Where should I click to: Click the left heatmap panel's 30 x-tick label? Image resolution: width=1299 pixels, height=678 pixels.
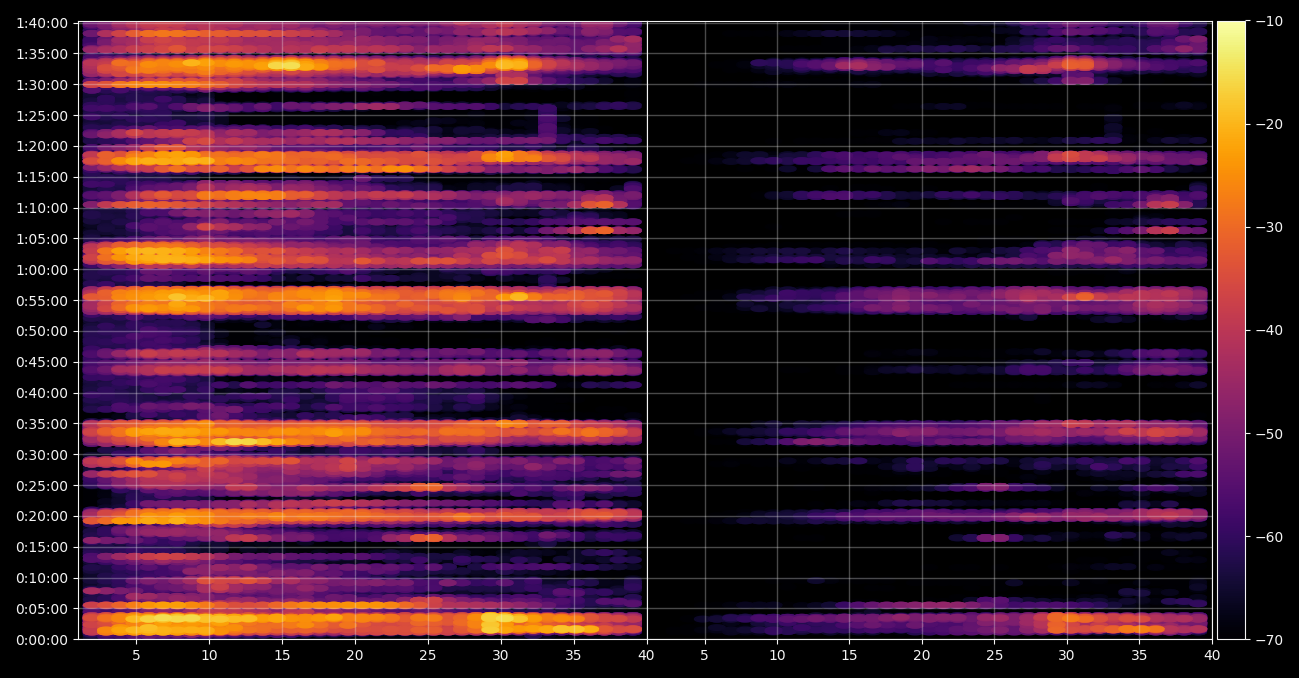pyautogui.click(x=501, y=656)
